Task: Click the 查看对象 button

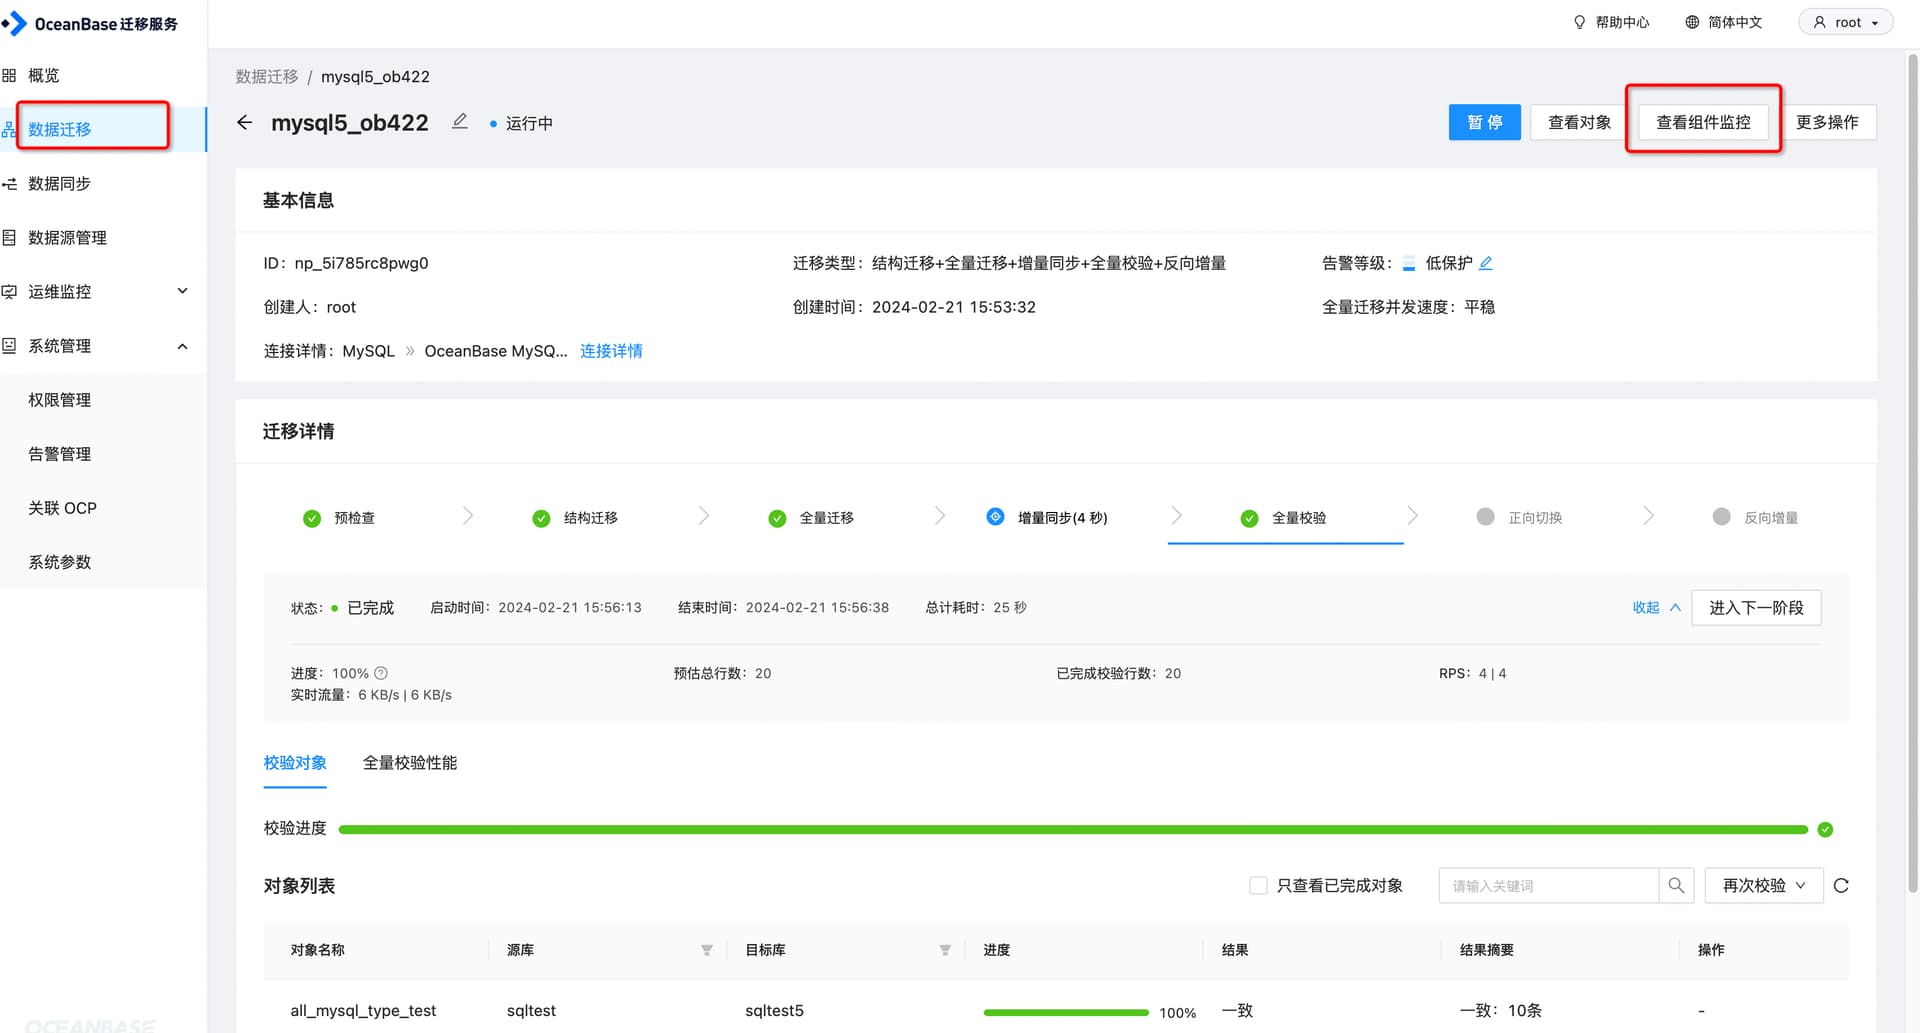Action: coord(1579,122)
